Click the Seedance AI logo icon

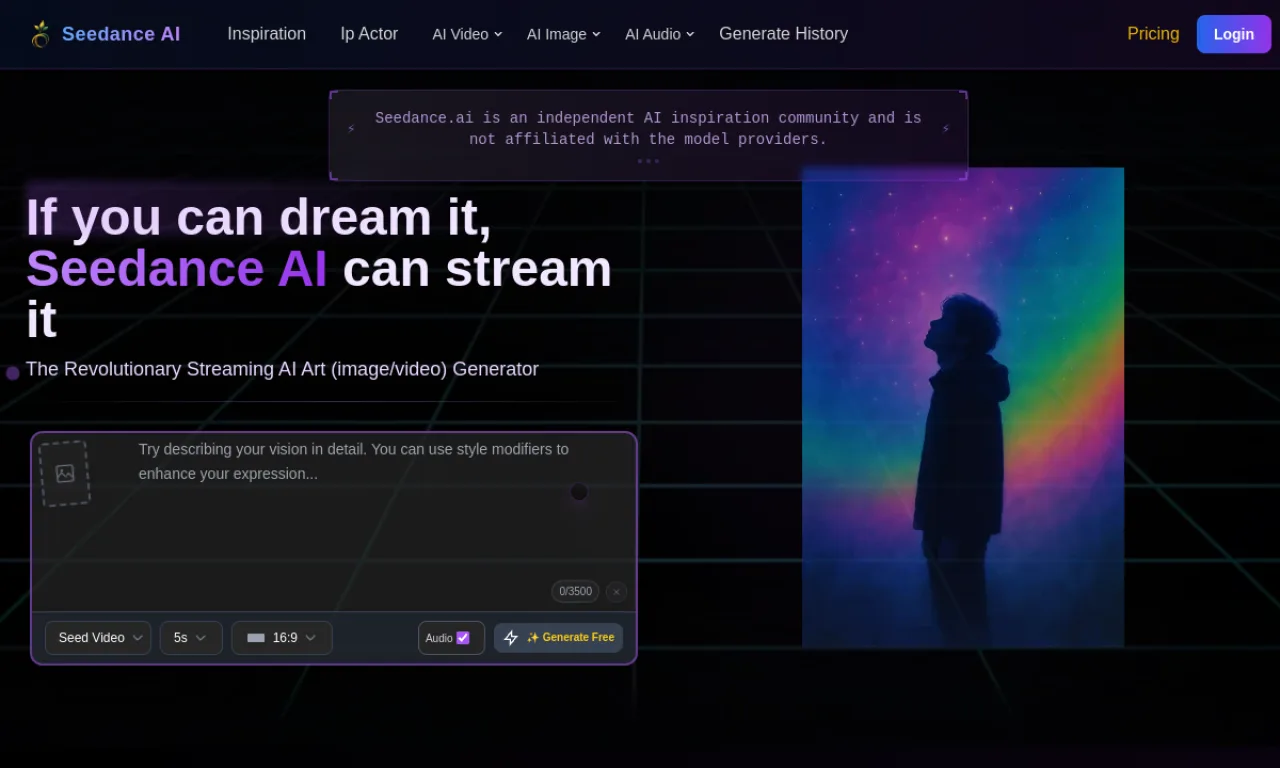40,34
